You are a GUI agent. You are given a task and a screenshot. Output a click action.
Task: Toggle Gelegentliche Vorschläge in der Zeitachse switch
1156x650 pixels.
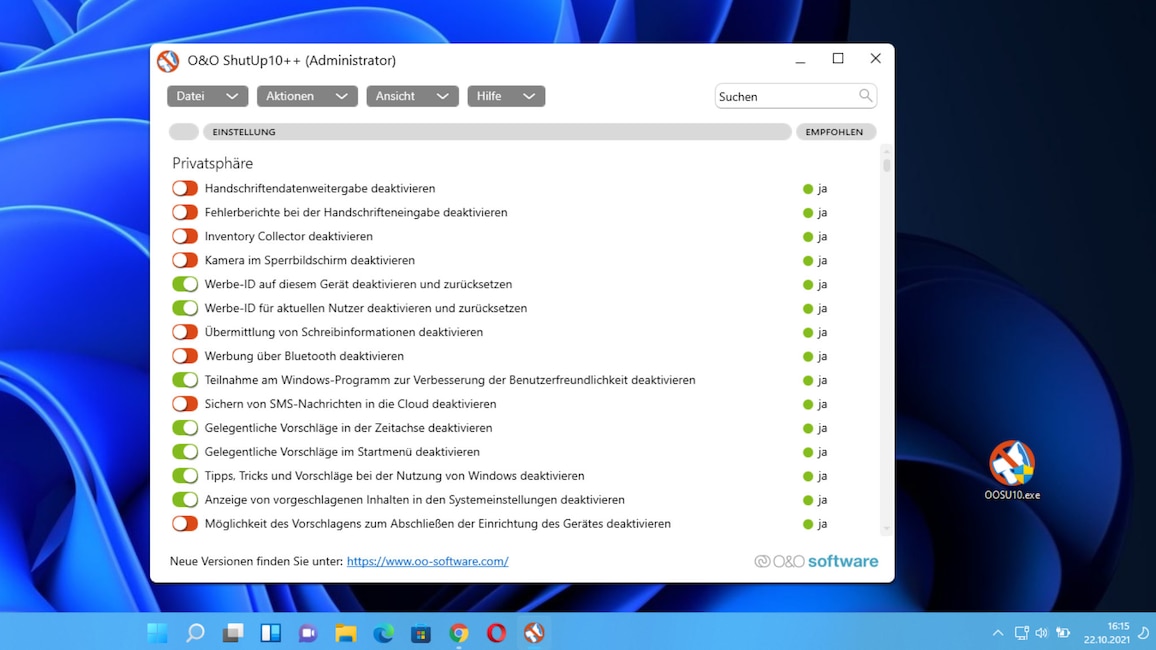click(x=185, y=427)
